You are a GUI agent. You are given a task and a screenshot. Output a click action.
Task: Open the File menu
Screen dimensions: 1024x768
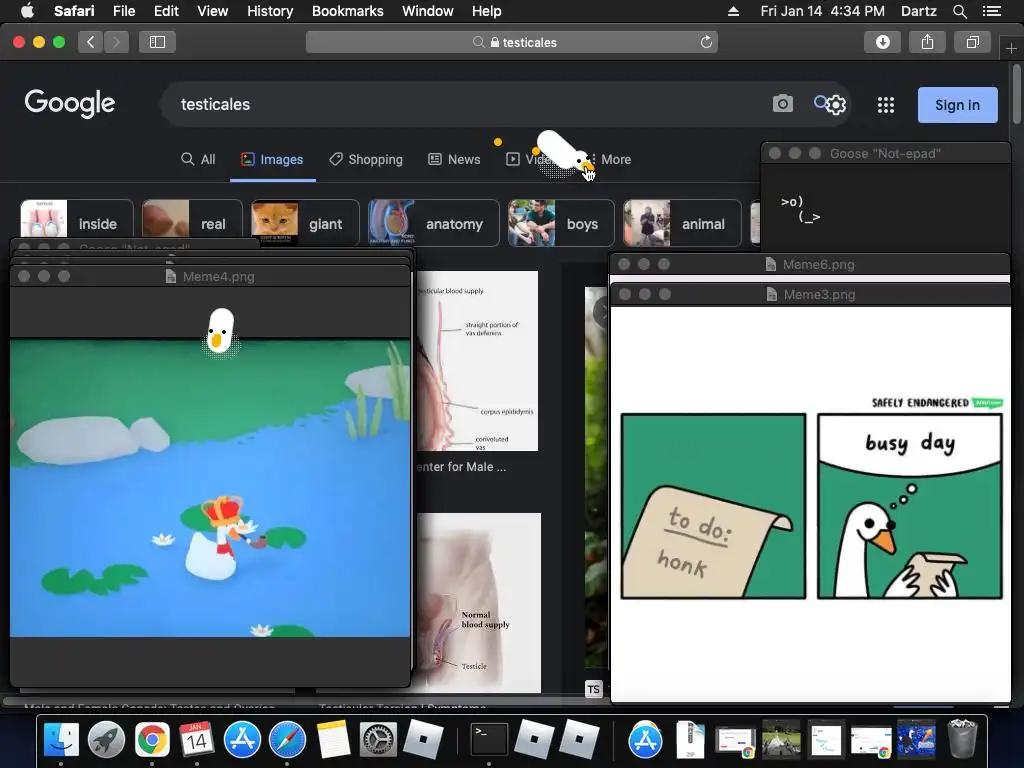coord(123,11)
